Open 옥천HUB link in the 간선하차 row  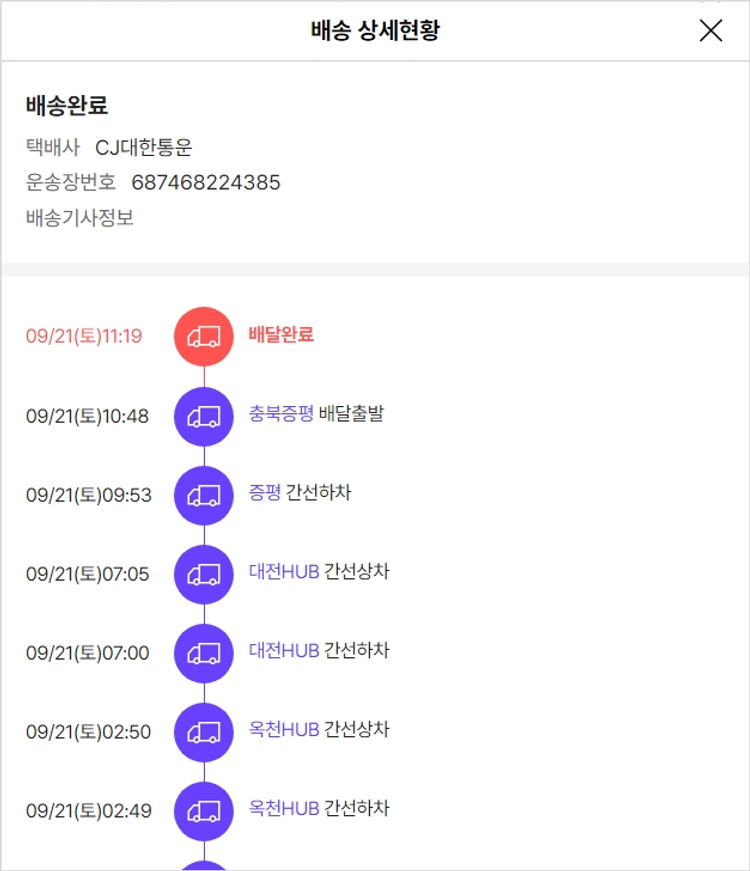point(284,809)
